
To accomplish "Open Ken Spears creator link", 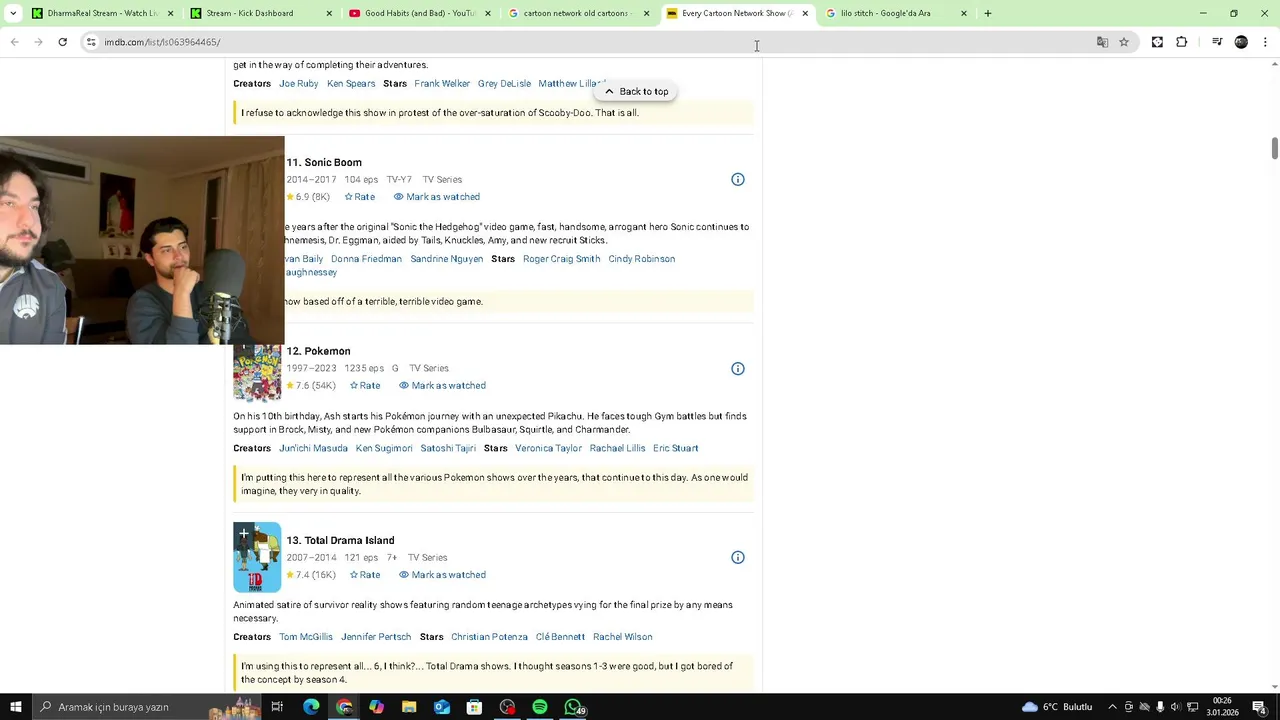I will tap(351, 84).
